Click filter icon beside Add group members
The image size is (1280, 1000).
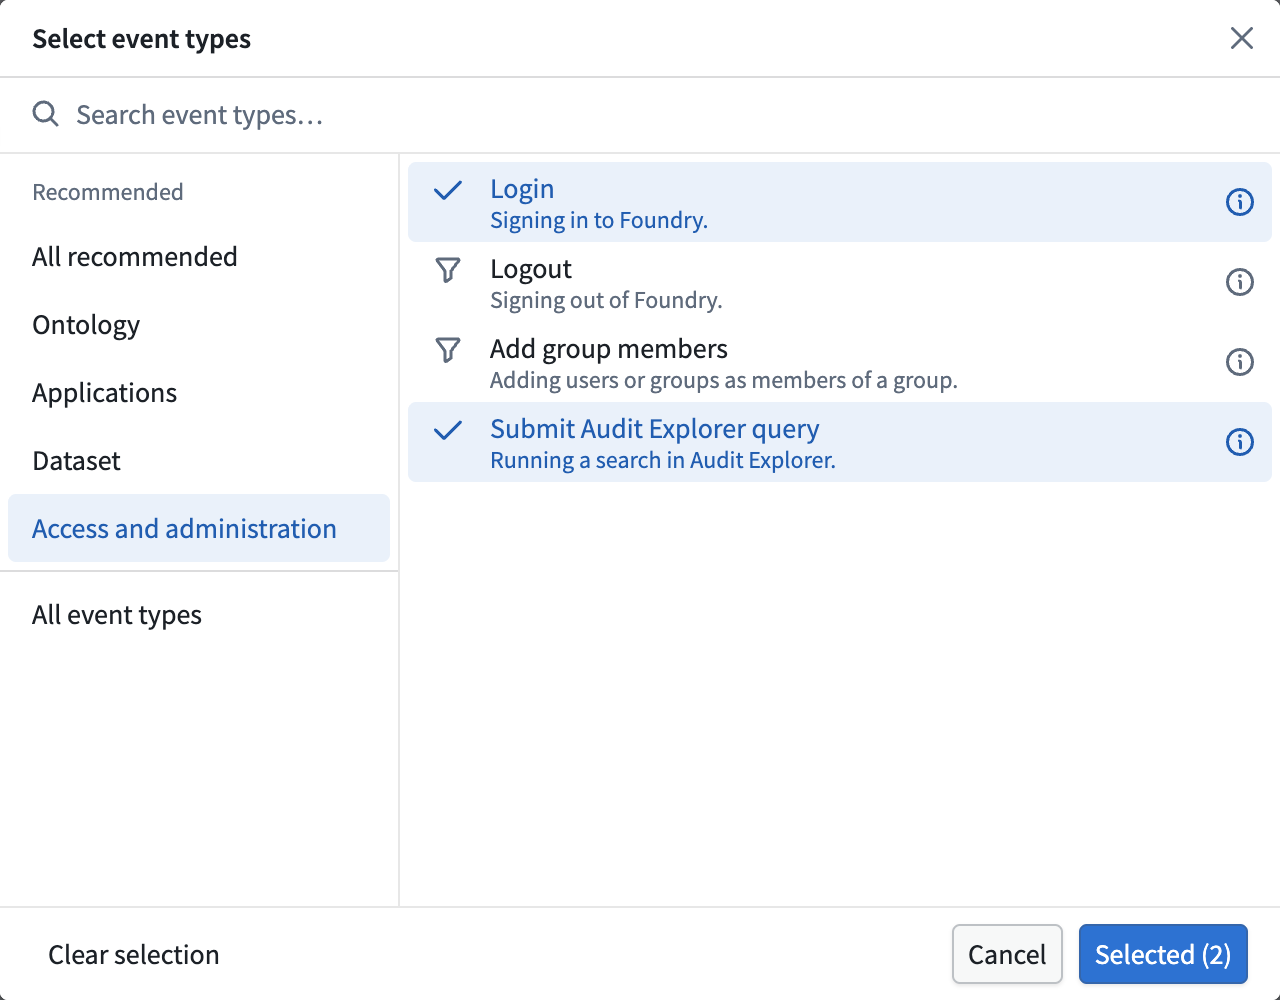point(448,350)
